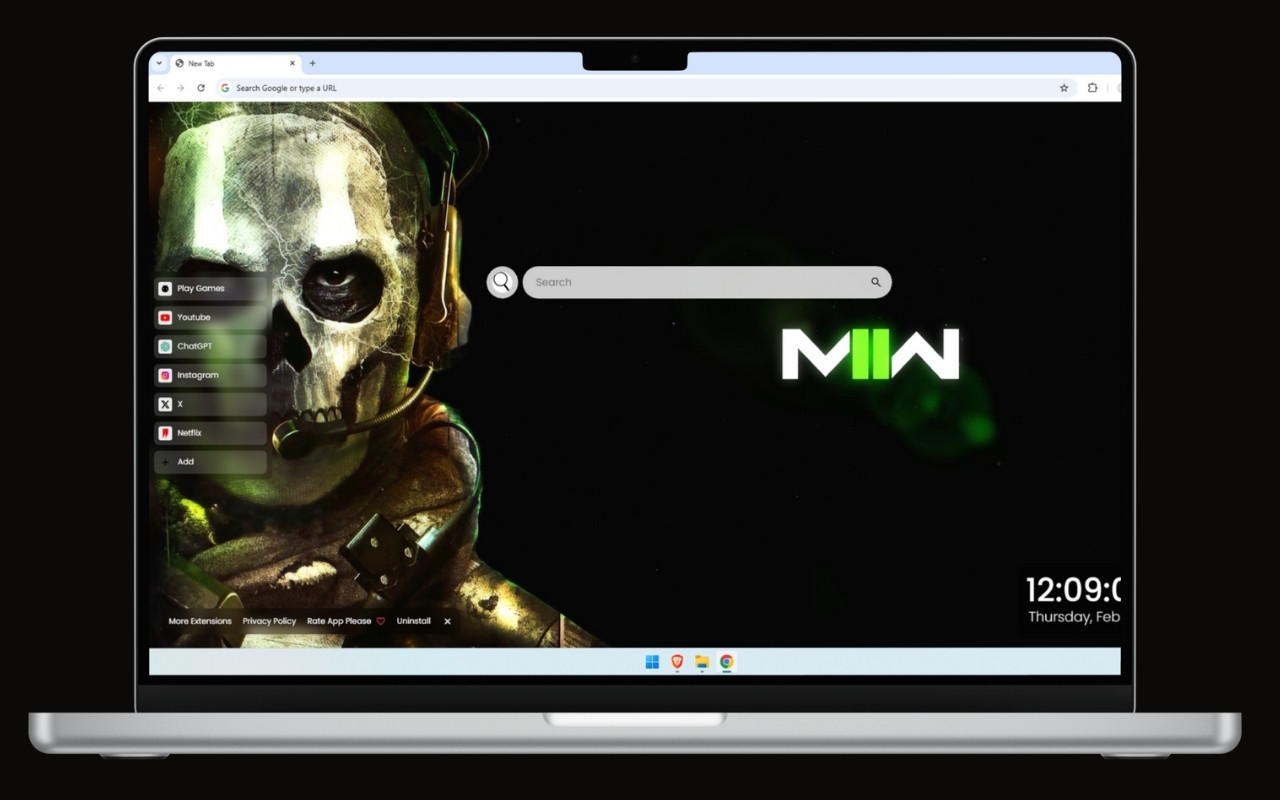Dismiss the bottom links bar with X
The height and width of the screenshot is (800, 1280).
(447, 621)
